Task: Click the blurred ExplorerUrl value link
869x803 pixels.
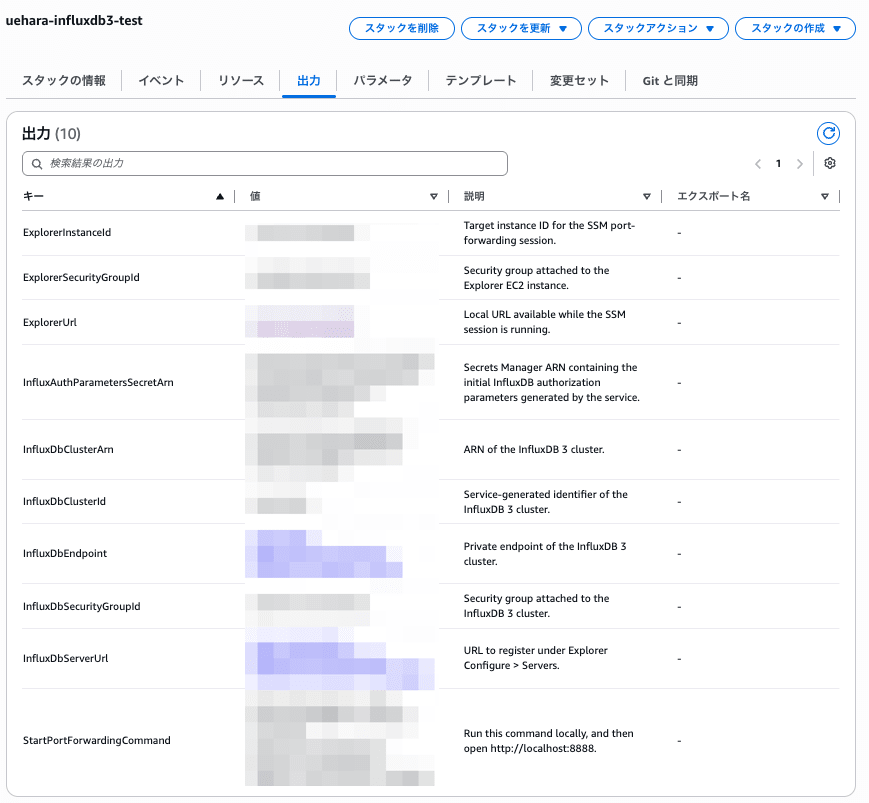Action: (x=299, y=321)
